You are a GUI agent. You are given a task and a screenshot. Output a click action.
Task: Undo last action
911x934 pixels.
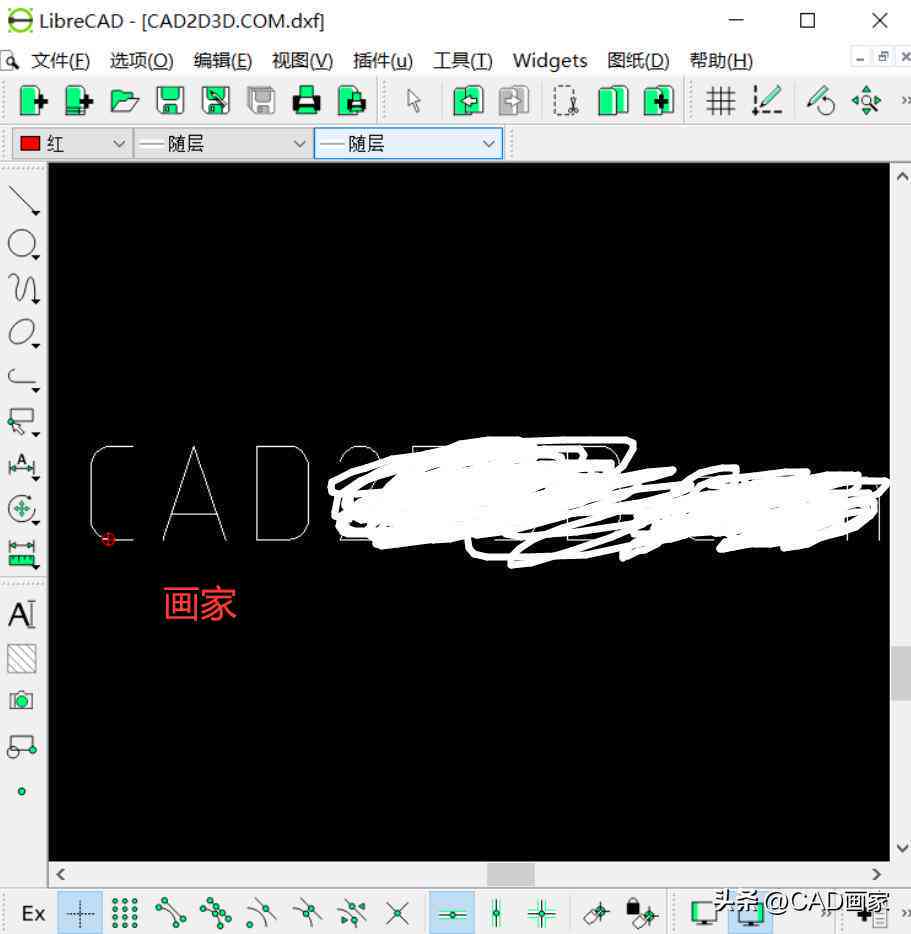(468, 100)
